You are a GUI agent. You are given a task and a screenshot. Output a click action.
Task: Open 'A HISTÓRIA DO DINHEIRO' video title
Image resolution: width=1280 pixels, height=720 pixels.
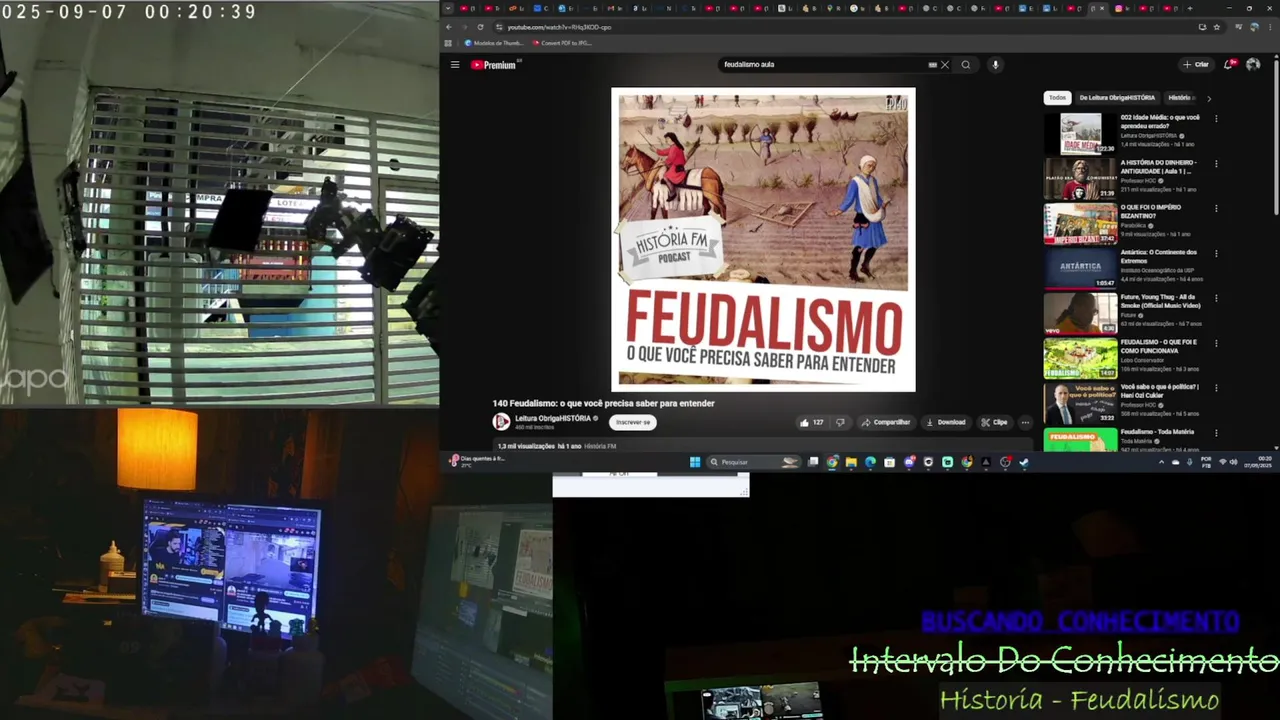tap(1158, 167)
